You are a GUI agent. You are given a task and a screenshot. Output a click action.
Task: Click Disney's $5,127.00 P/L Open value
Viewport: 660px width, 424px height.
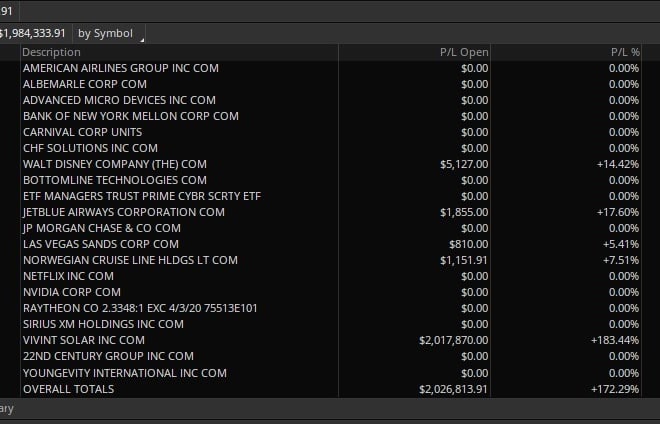point(464,164)
